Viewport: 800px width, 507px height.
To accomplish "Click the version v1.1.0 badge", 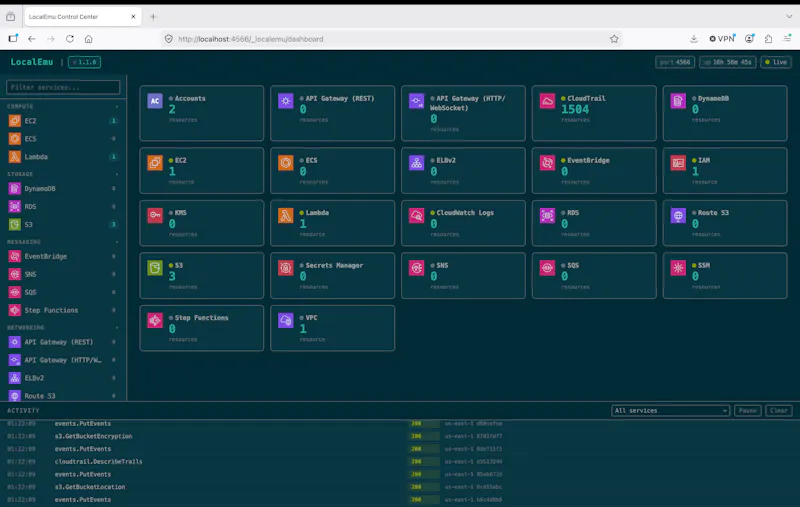I will click(84, 62).
